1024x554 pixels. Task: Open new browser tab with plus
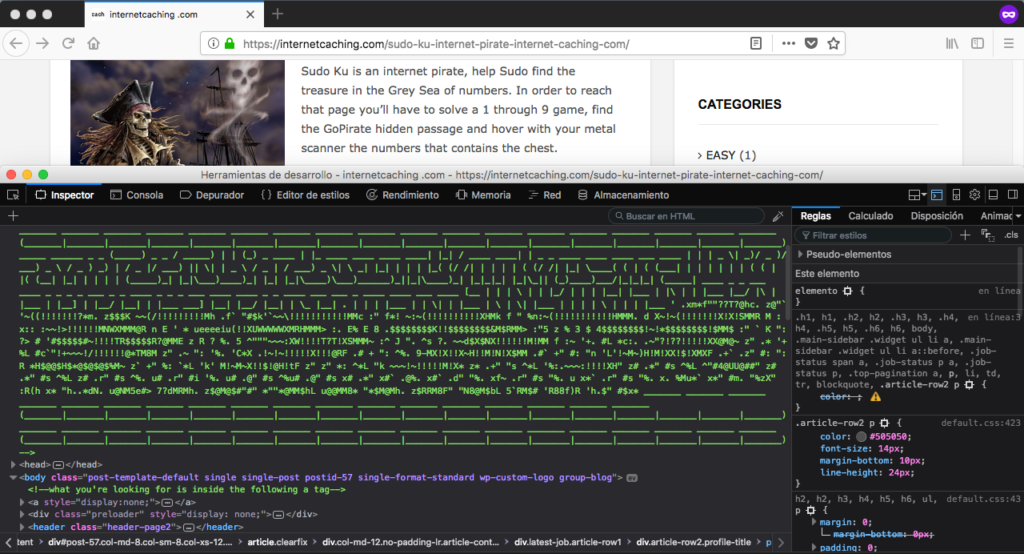tap(278, 14)
